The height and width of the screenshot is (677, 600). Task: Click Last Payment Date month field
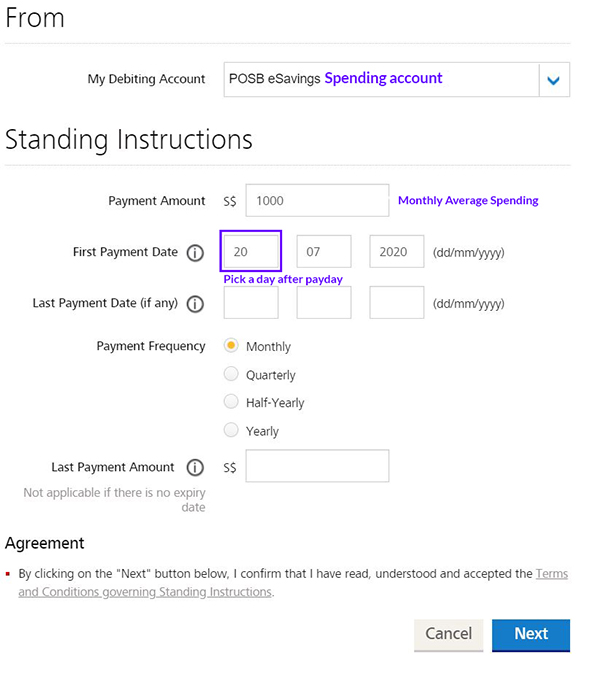tap(324, 303)
